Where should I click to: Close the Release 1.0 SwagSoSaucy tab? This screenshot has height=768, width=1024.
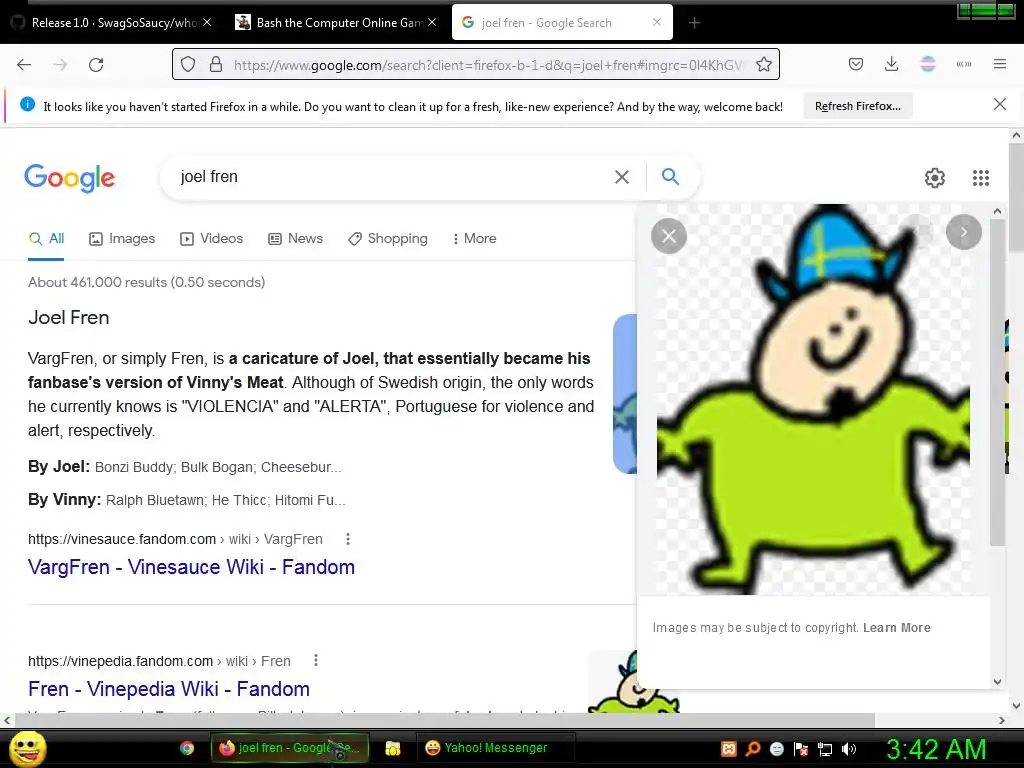tap(207, 22)
